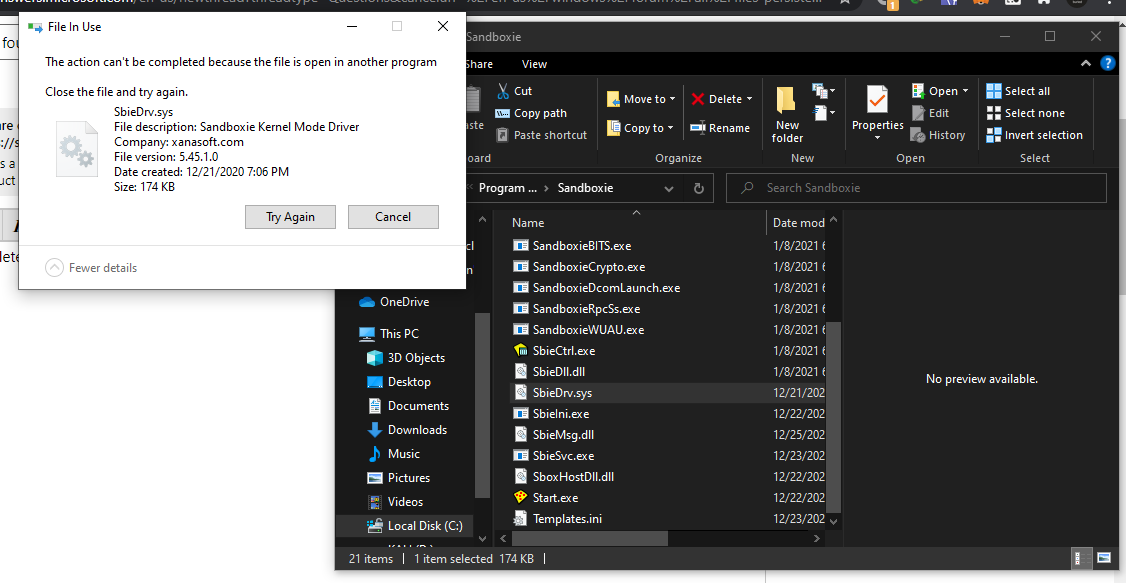The width and height of the screenshot is (1126, 583).
Task: Select SbieSvc.exe in the file list
Action: point(563,456)
